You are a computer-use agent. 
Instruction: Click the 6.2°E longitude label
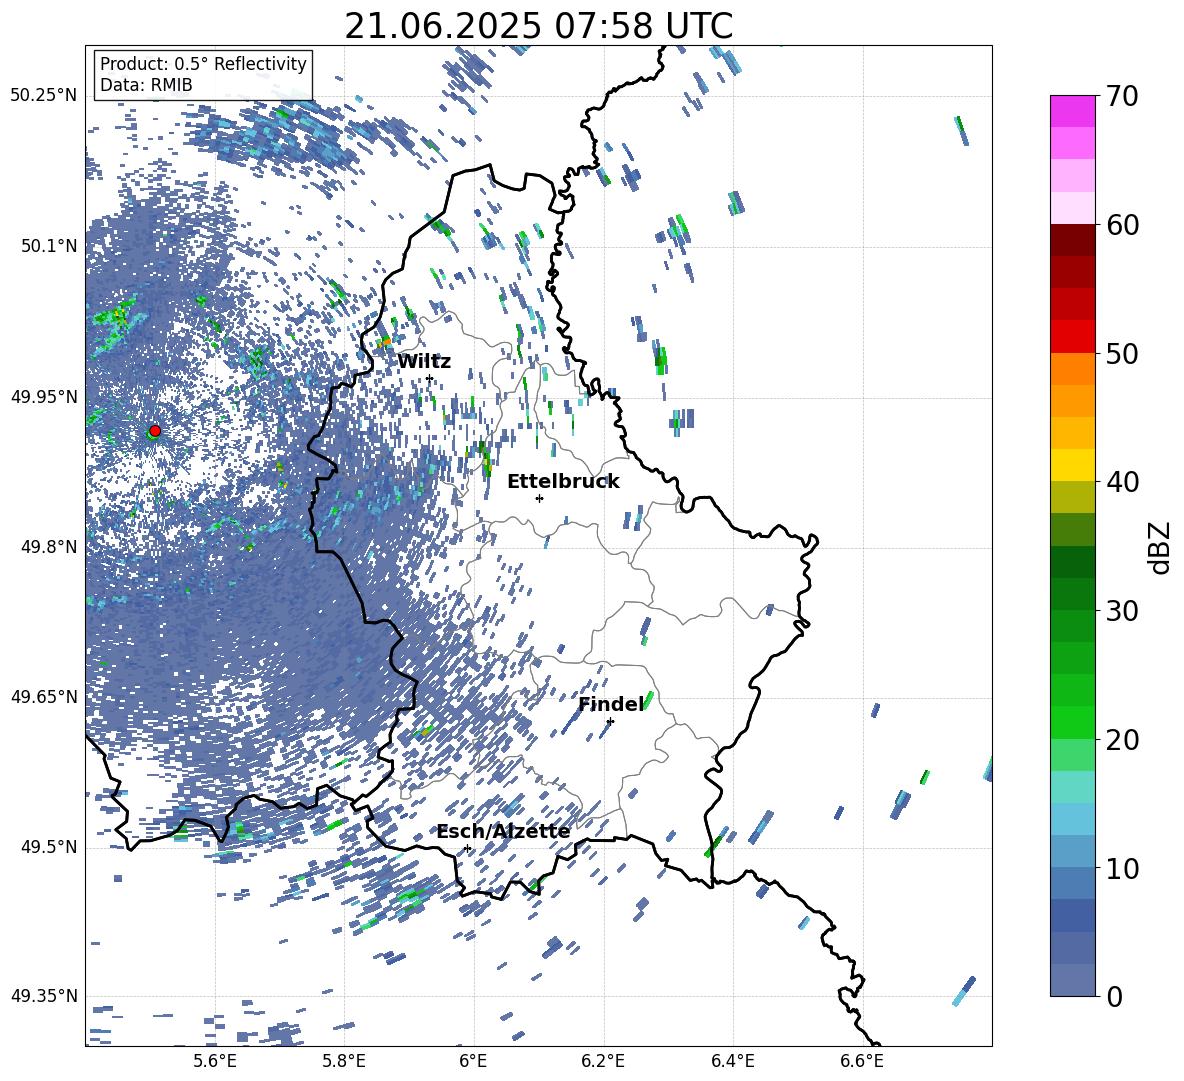tap(603, 1061)
